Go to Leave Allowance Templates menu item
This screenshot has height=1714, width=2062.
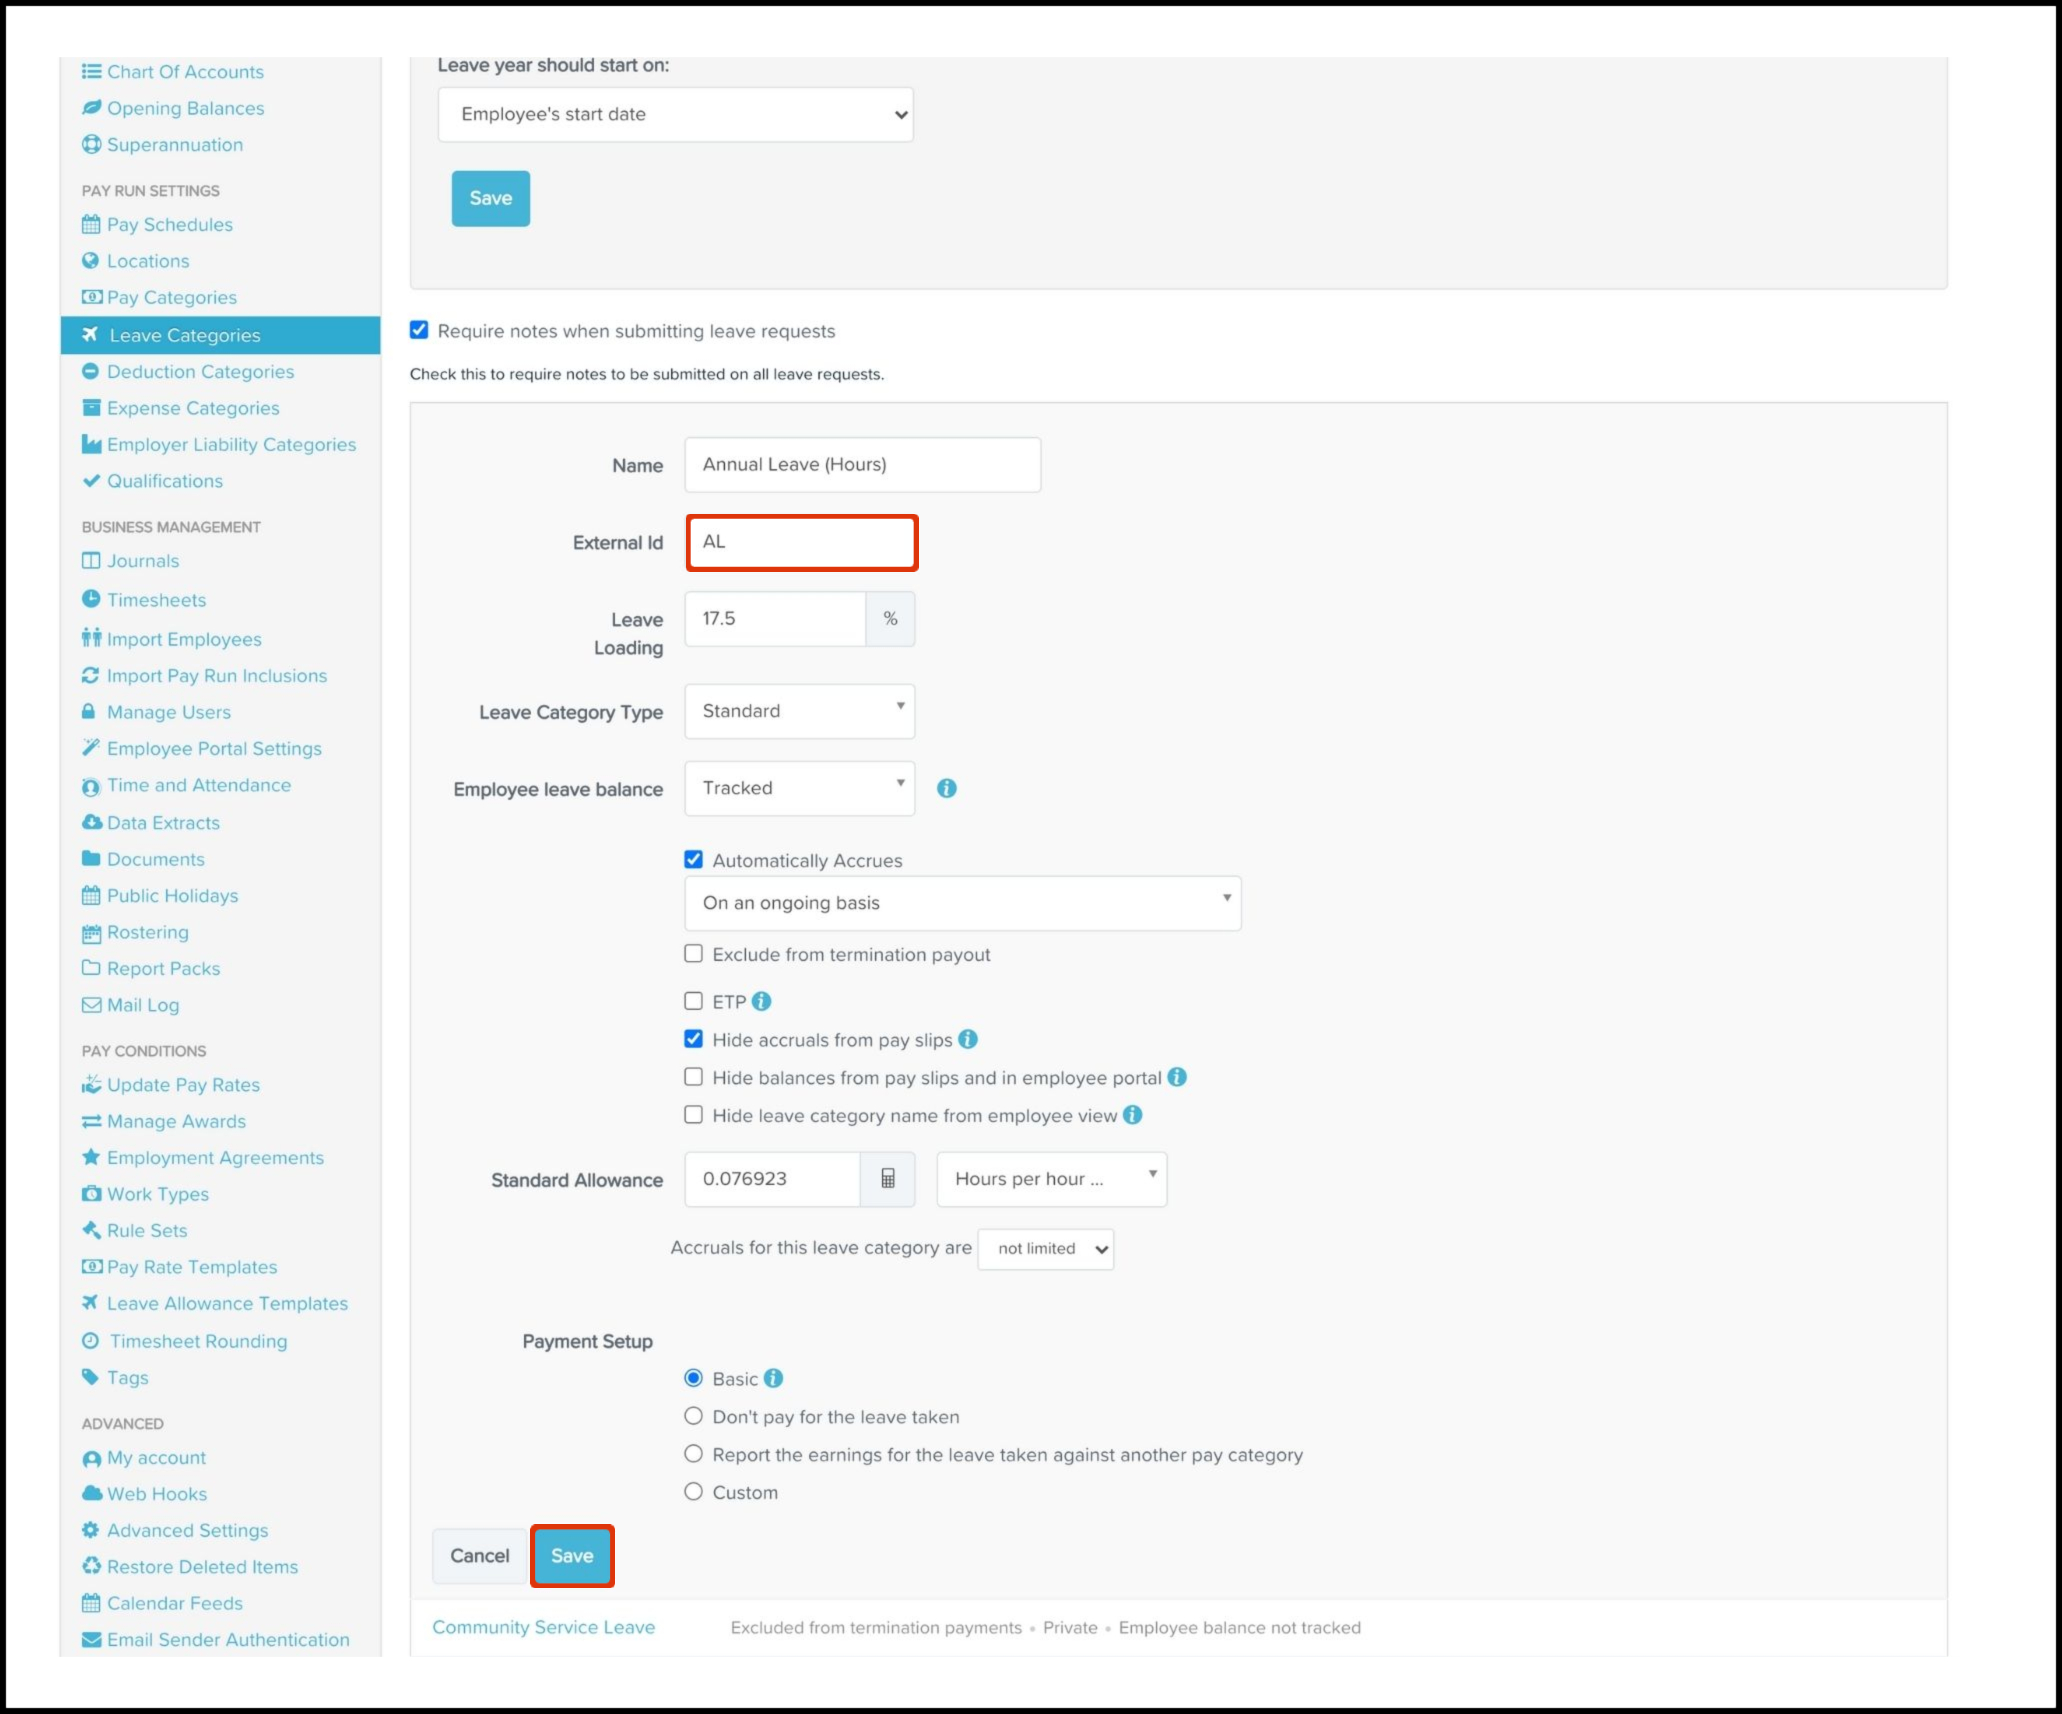click(227, 1303)
